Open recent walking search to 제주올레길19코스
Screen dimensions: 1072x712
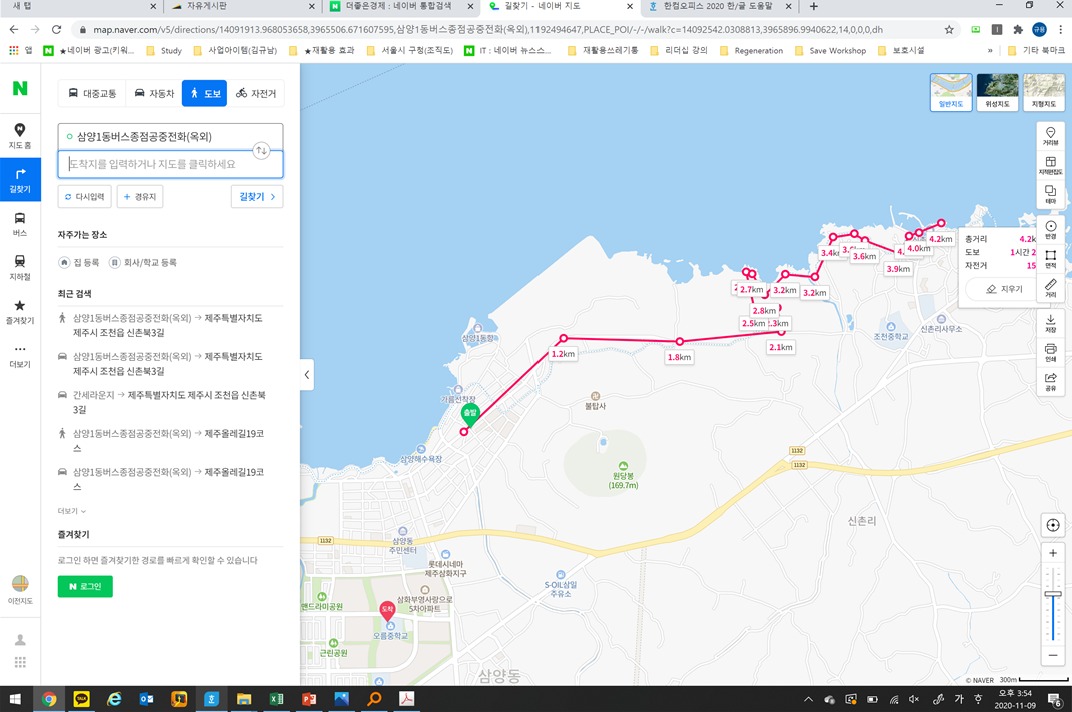pos(168,440)
